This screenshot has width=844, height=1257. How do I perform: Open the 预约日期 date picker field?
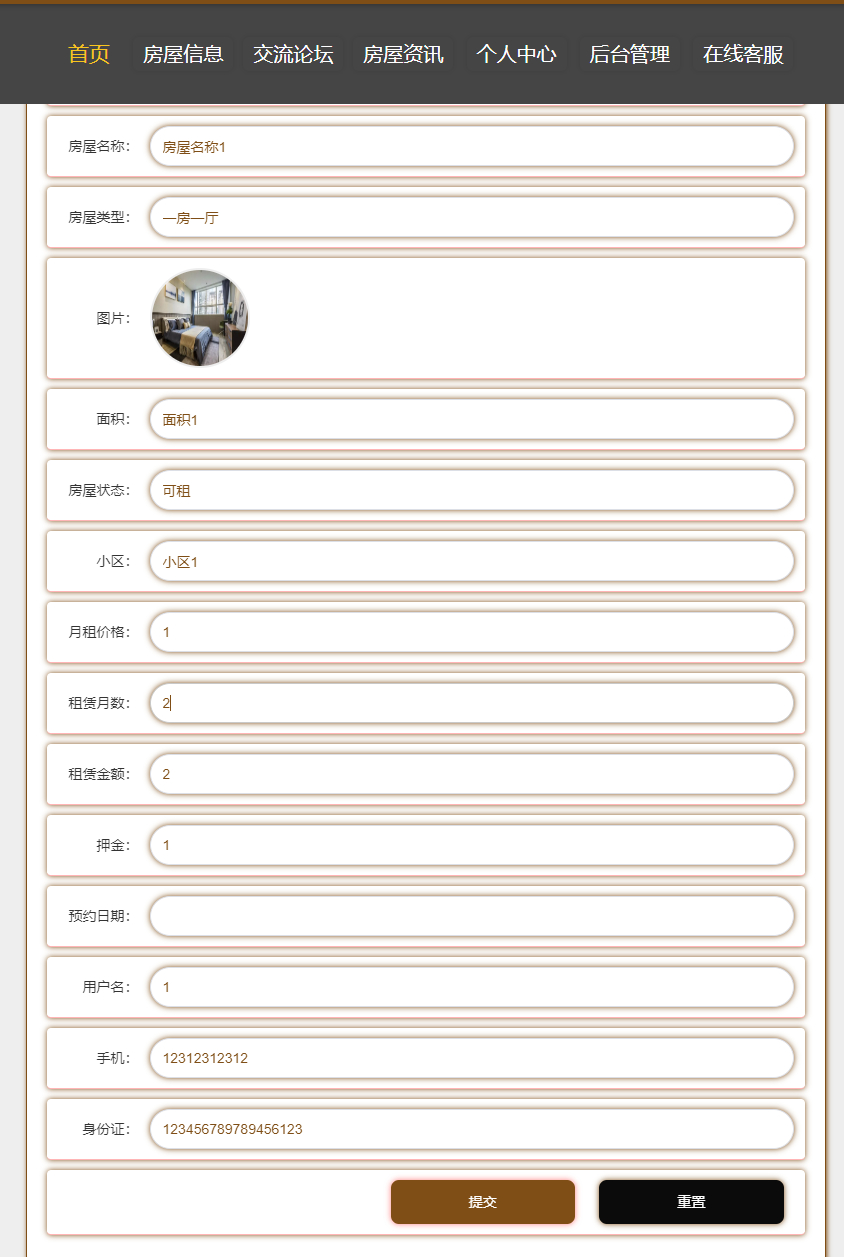point(470,916)
